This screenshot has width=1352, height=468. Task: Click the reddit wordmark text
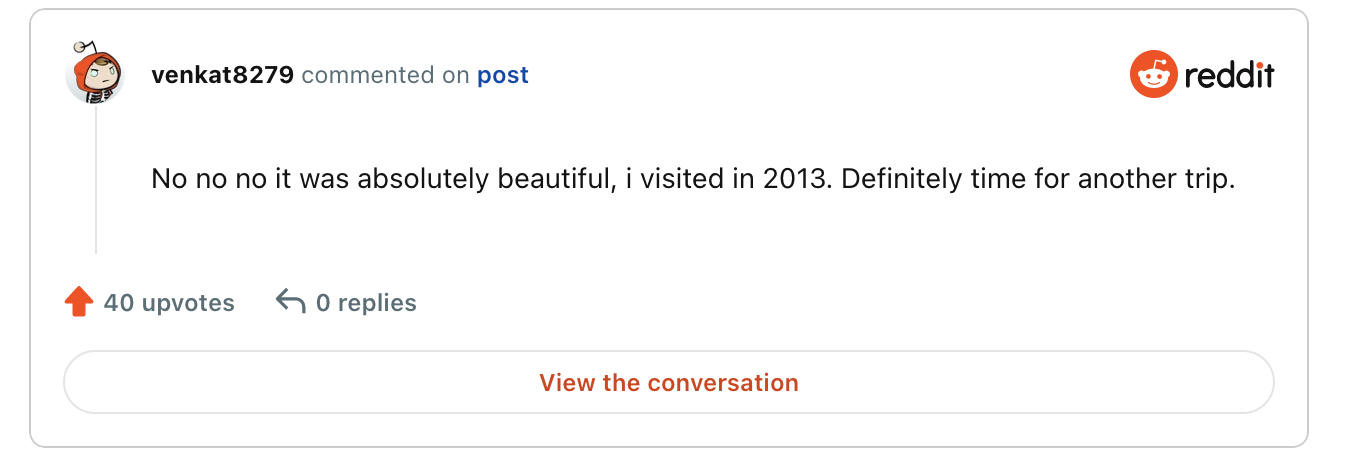pos(1229,75)
